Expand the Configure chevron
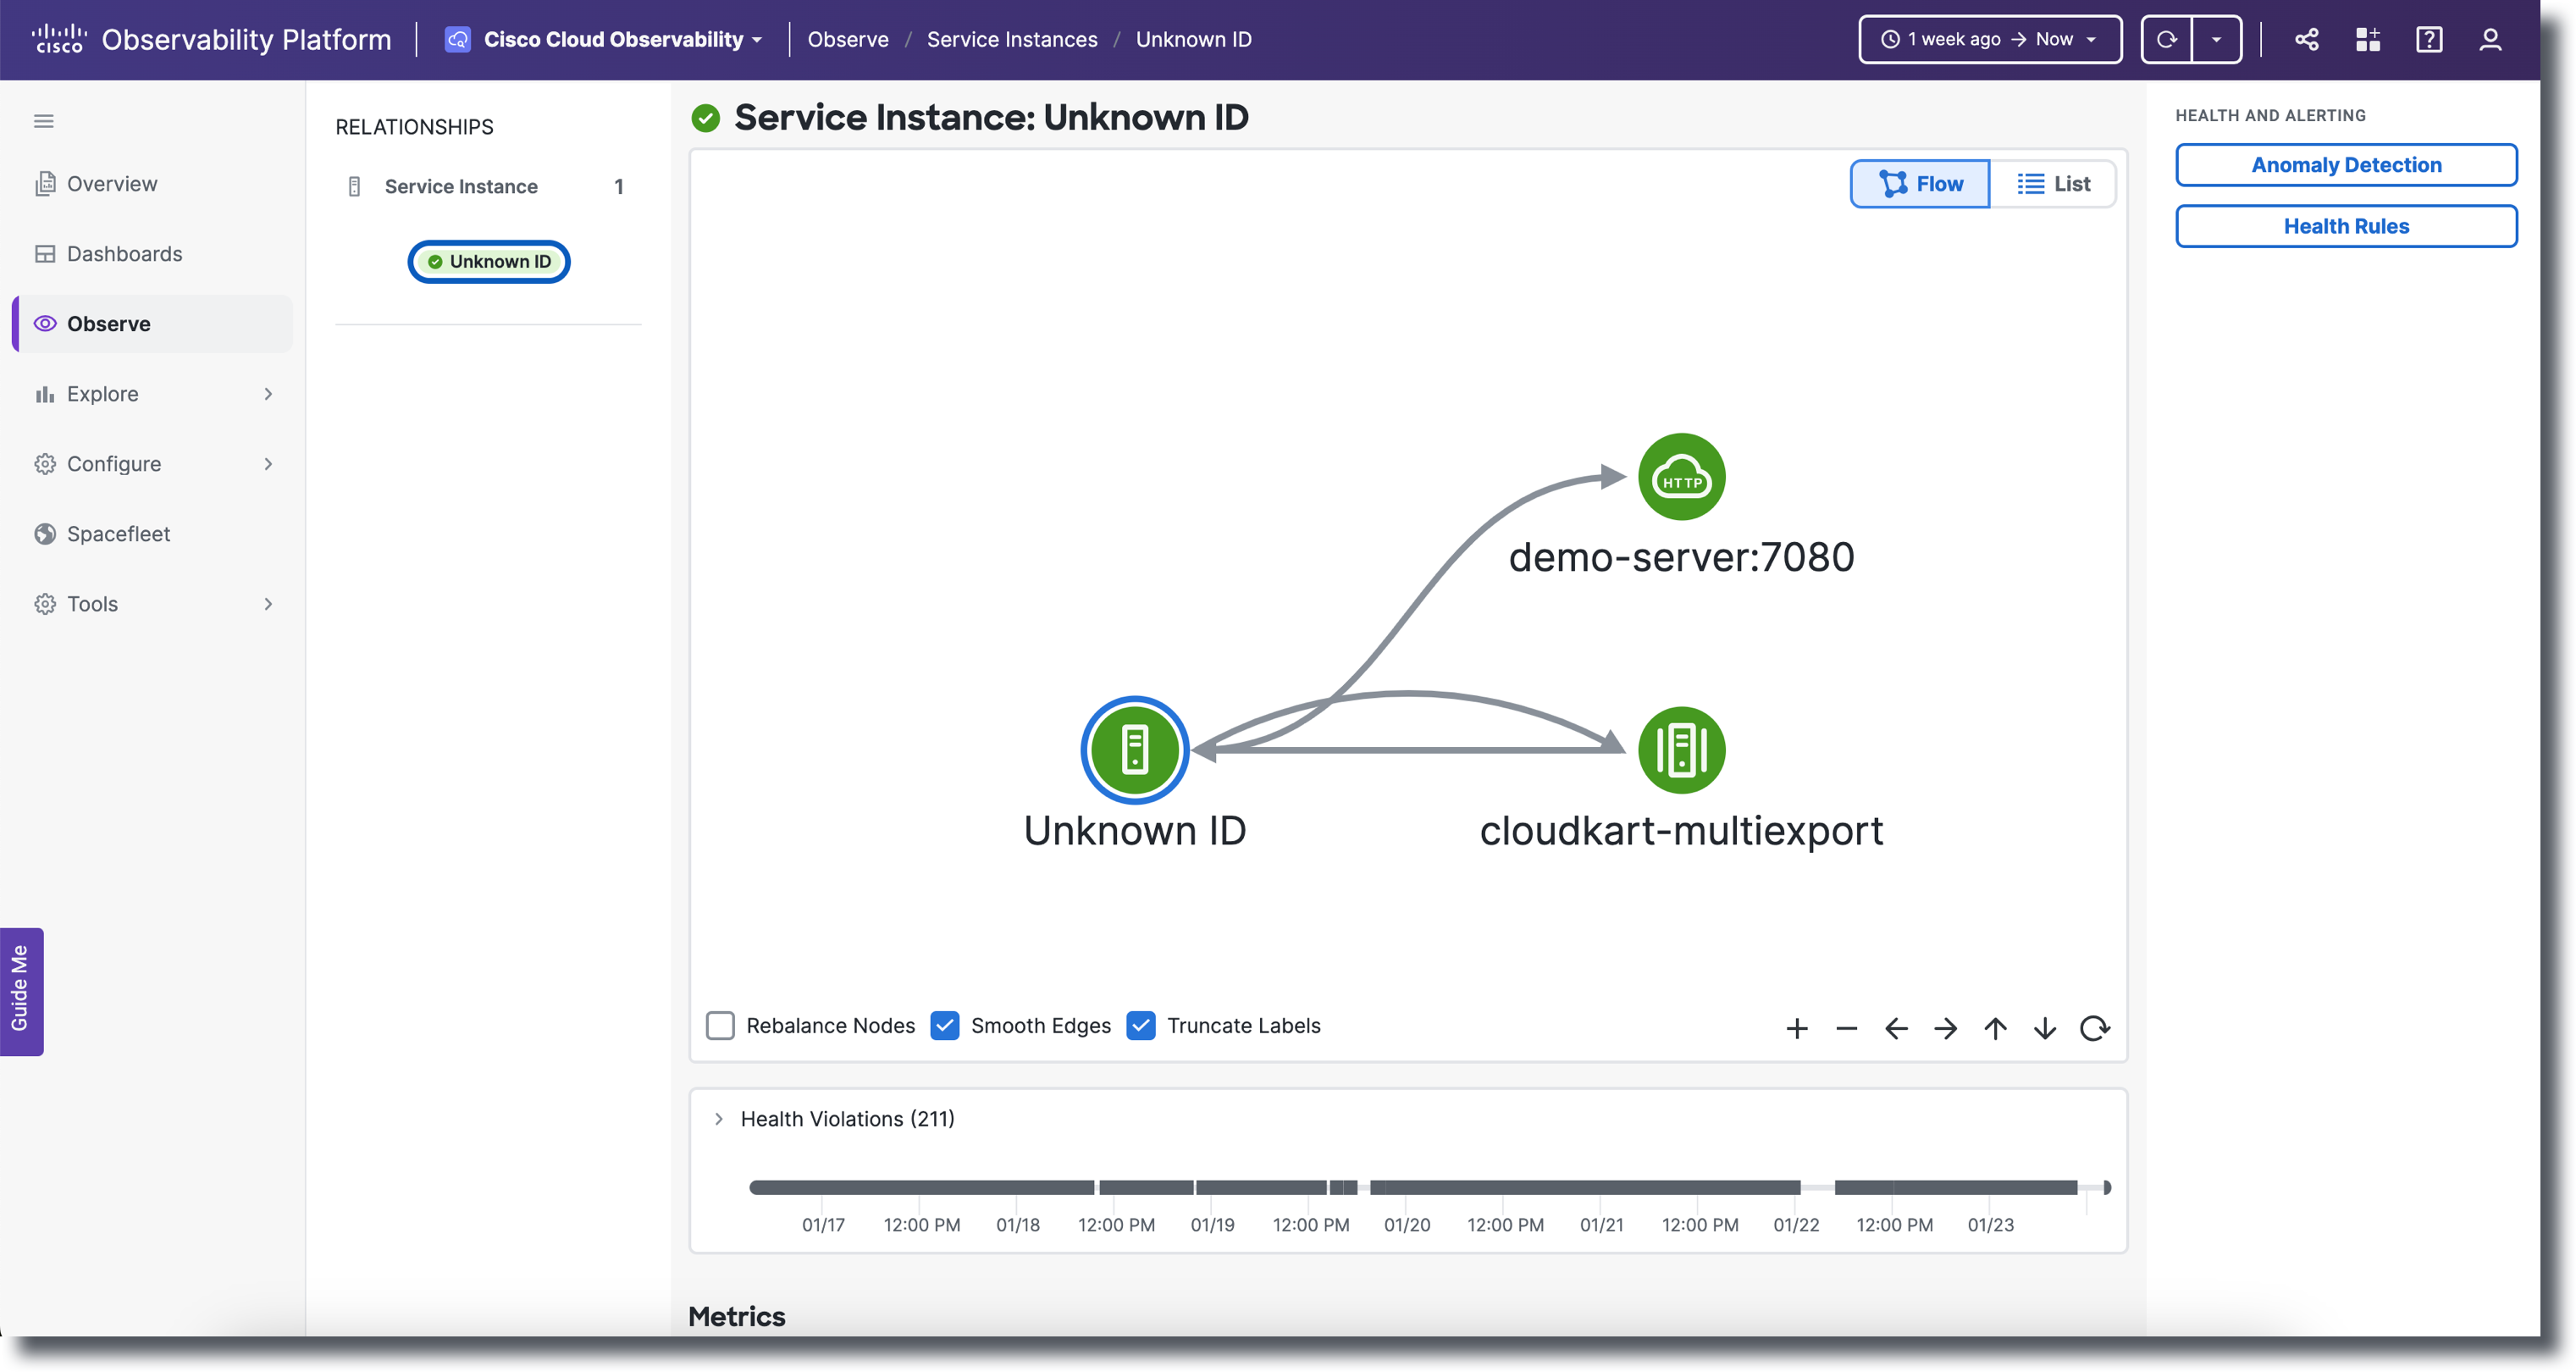Viewport: 2576px width, 1372px height. [x=268, y=464]
